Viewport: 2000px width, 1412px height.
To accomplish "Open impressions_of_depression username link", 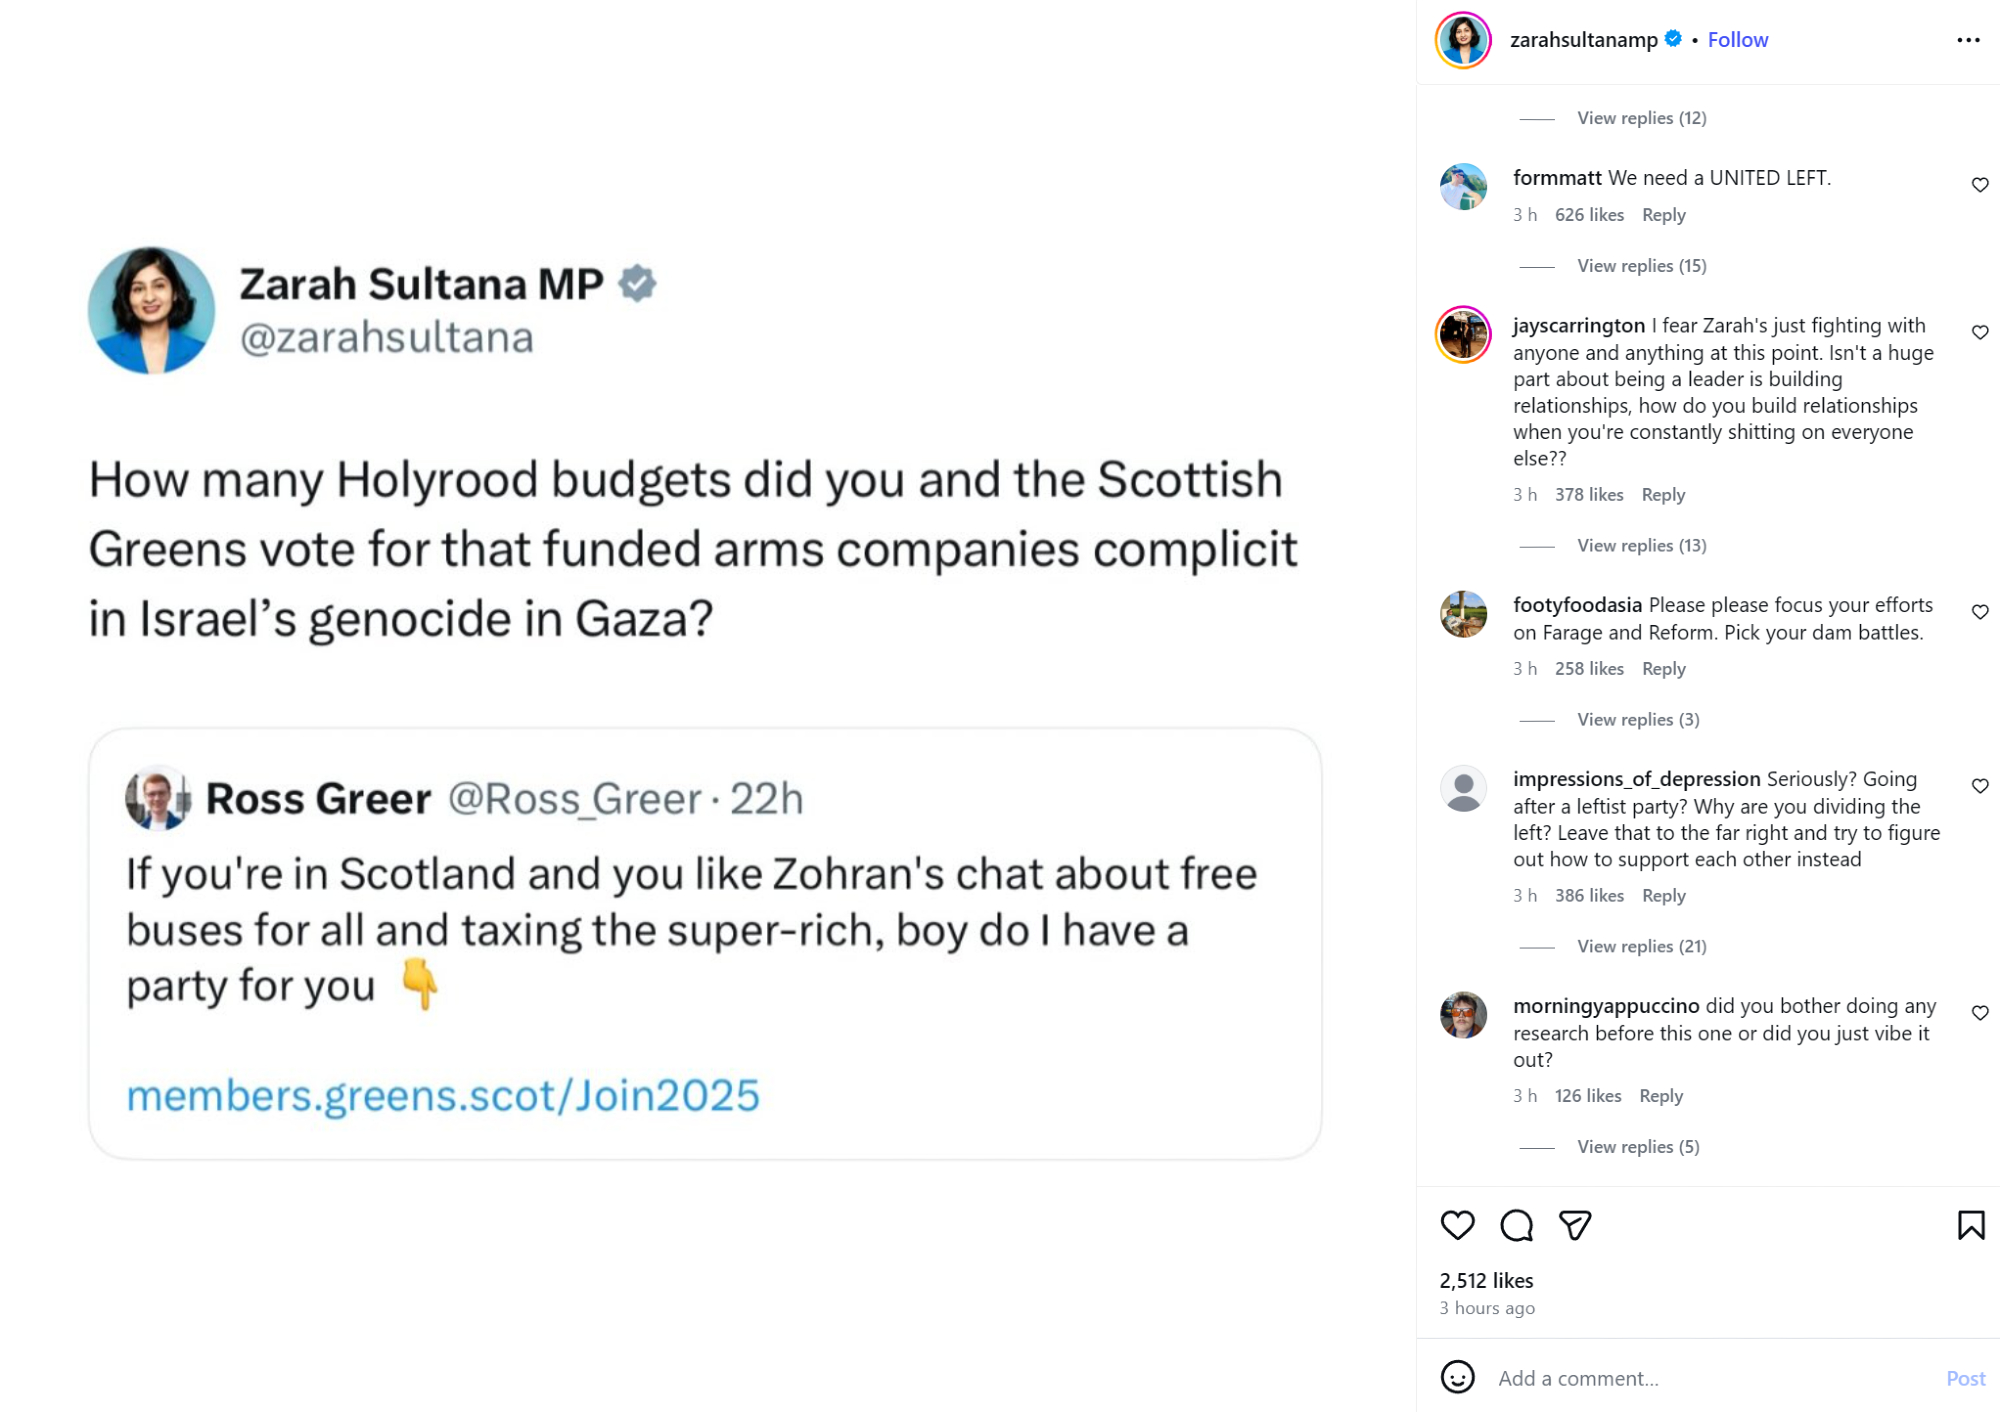I will tap(1636, 779).
